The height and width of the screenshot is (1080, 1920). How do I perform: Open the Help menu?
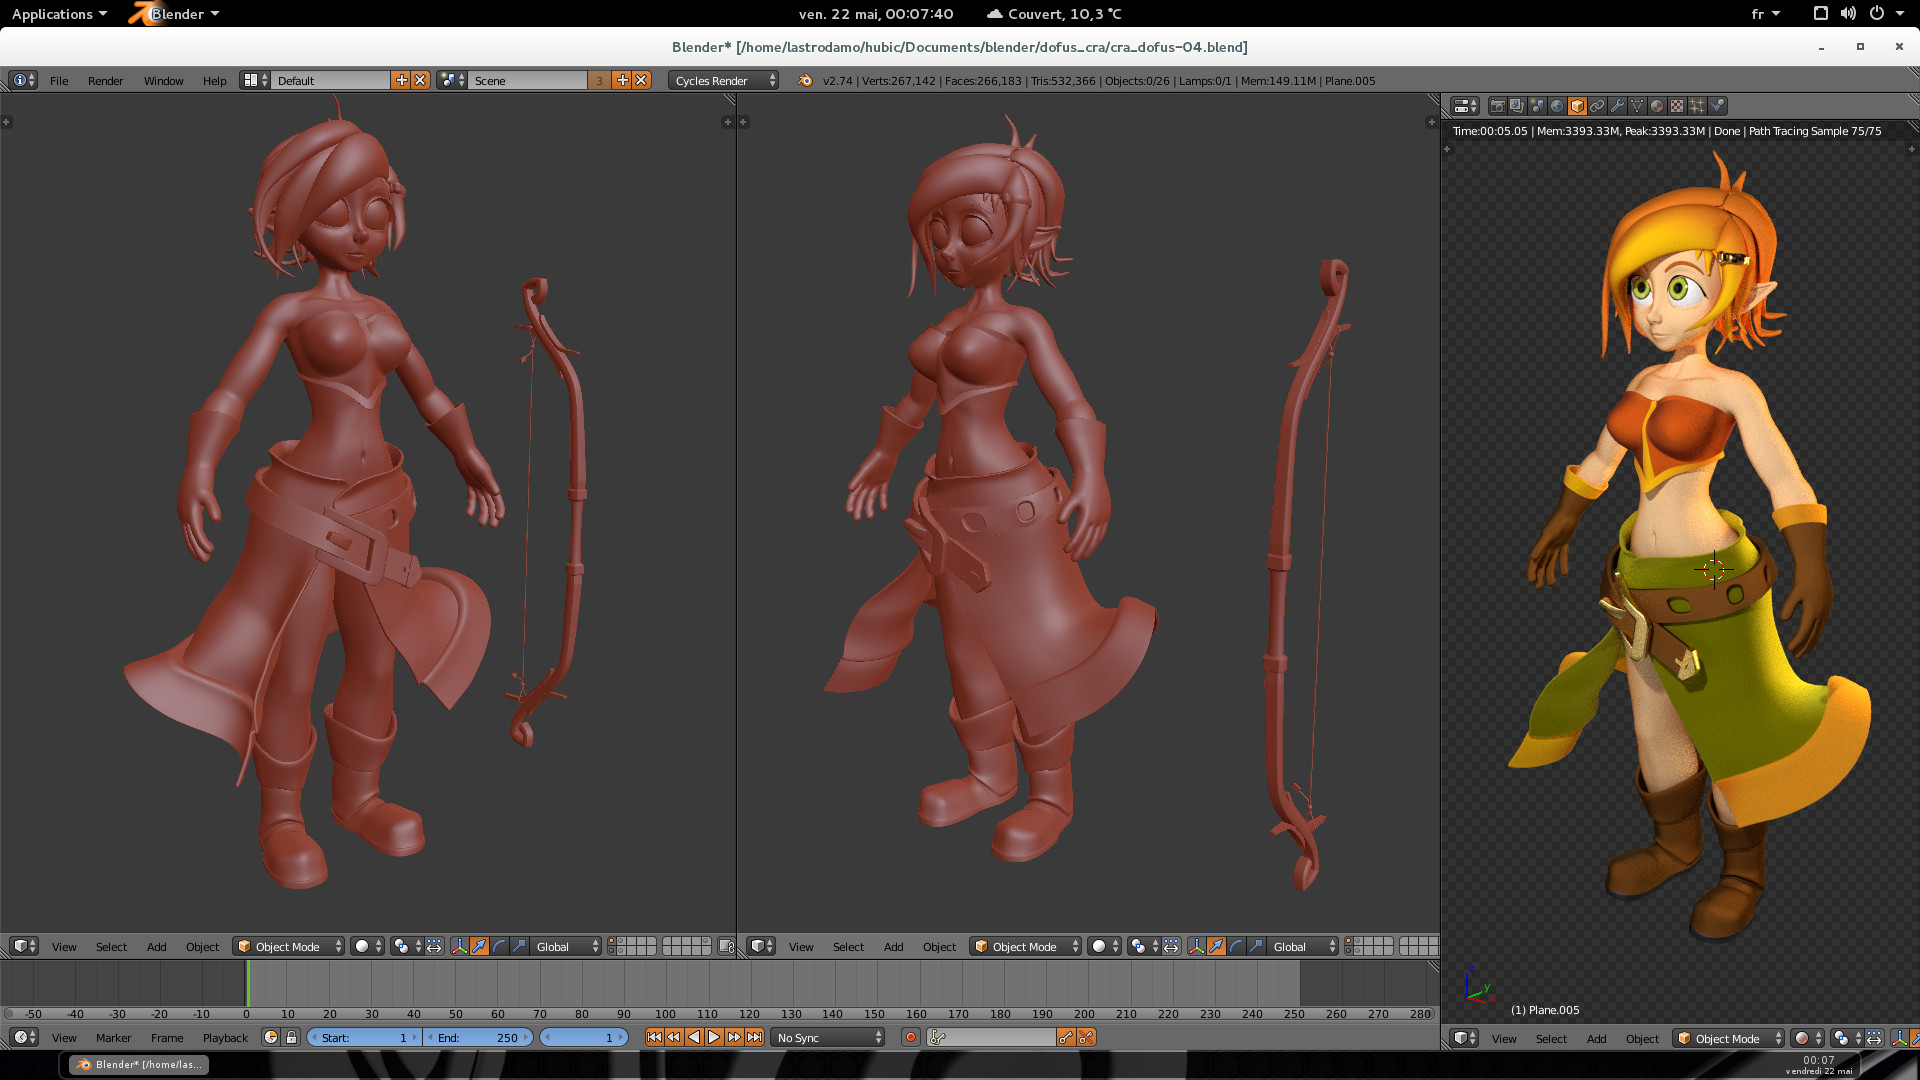214,80
